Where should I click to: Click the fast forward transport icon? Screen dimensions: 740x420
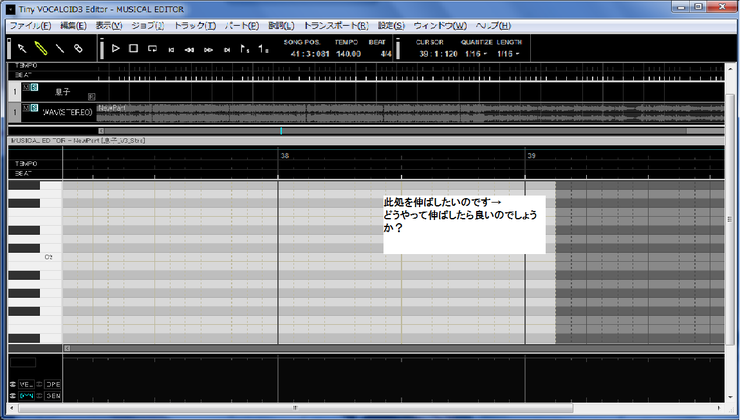point(208,50)
